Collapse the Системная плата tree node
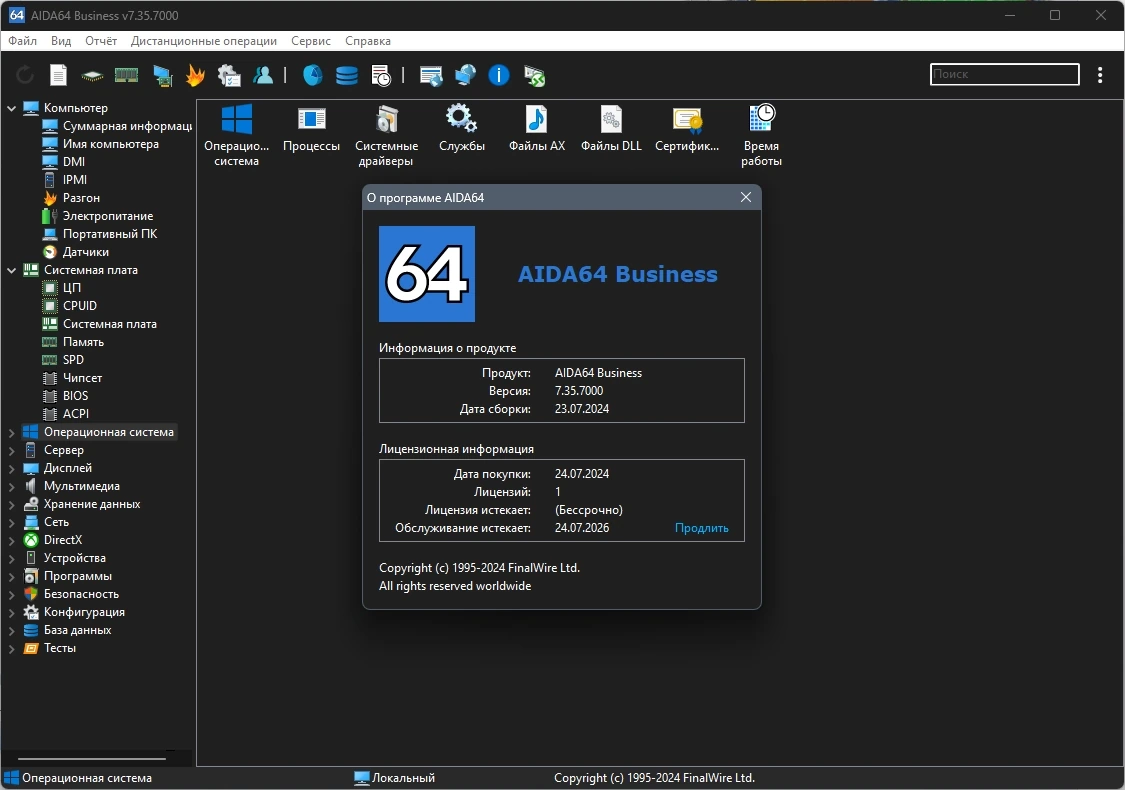The height and width of the screenshot is (790, 1125). pos(11,271)
